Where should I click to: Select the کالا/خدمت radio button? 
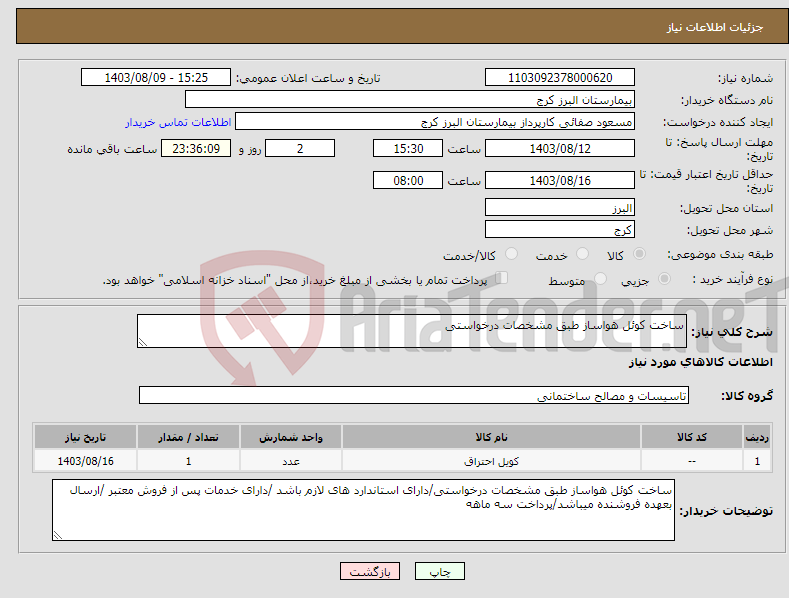tap(511, 254)
